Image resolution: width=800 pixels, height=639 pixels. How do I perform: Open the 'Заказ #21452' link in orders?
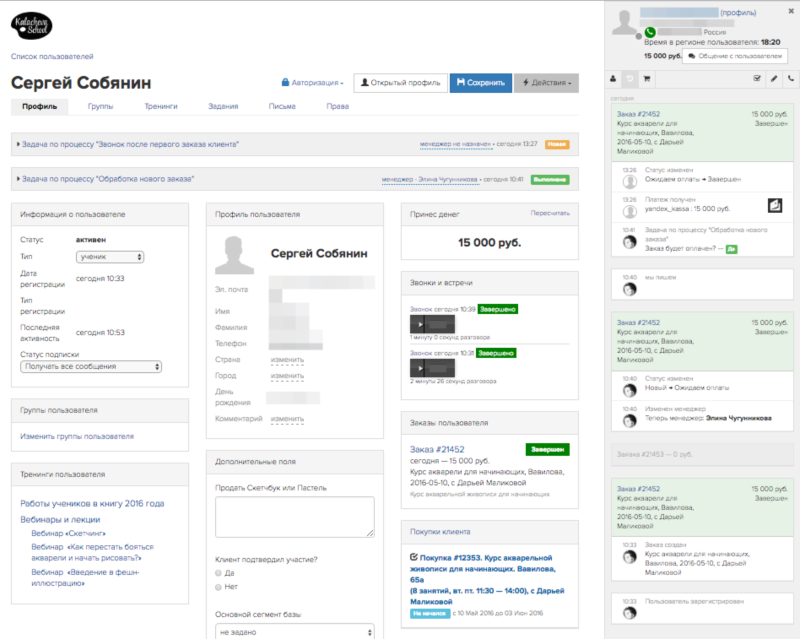click(437, 449)
